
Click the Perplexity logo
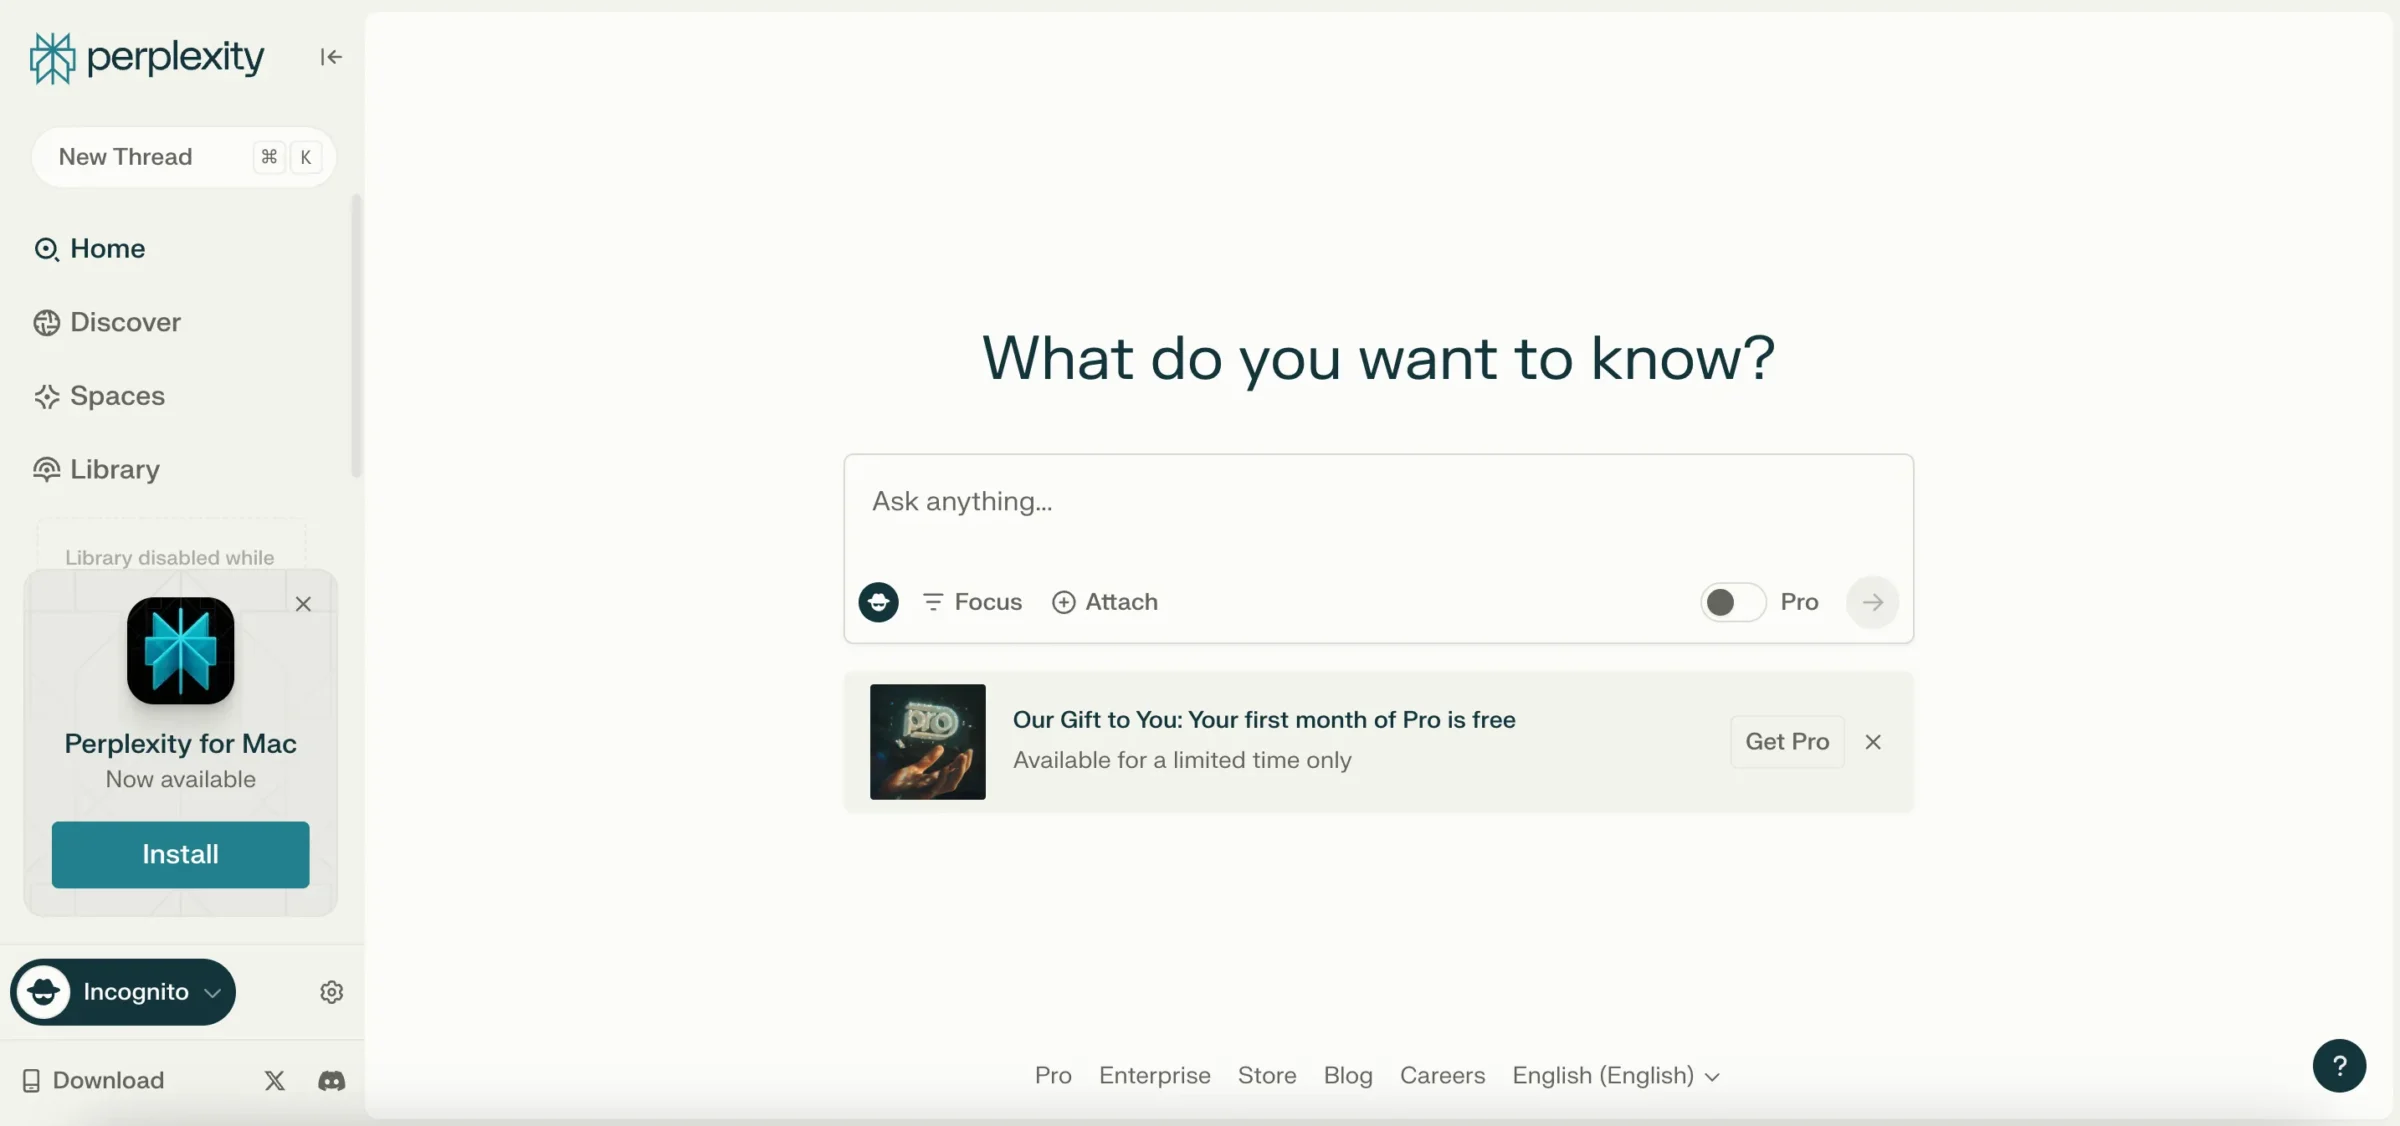147,57
